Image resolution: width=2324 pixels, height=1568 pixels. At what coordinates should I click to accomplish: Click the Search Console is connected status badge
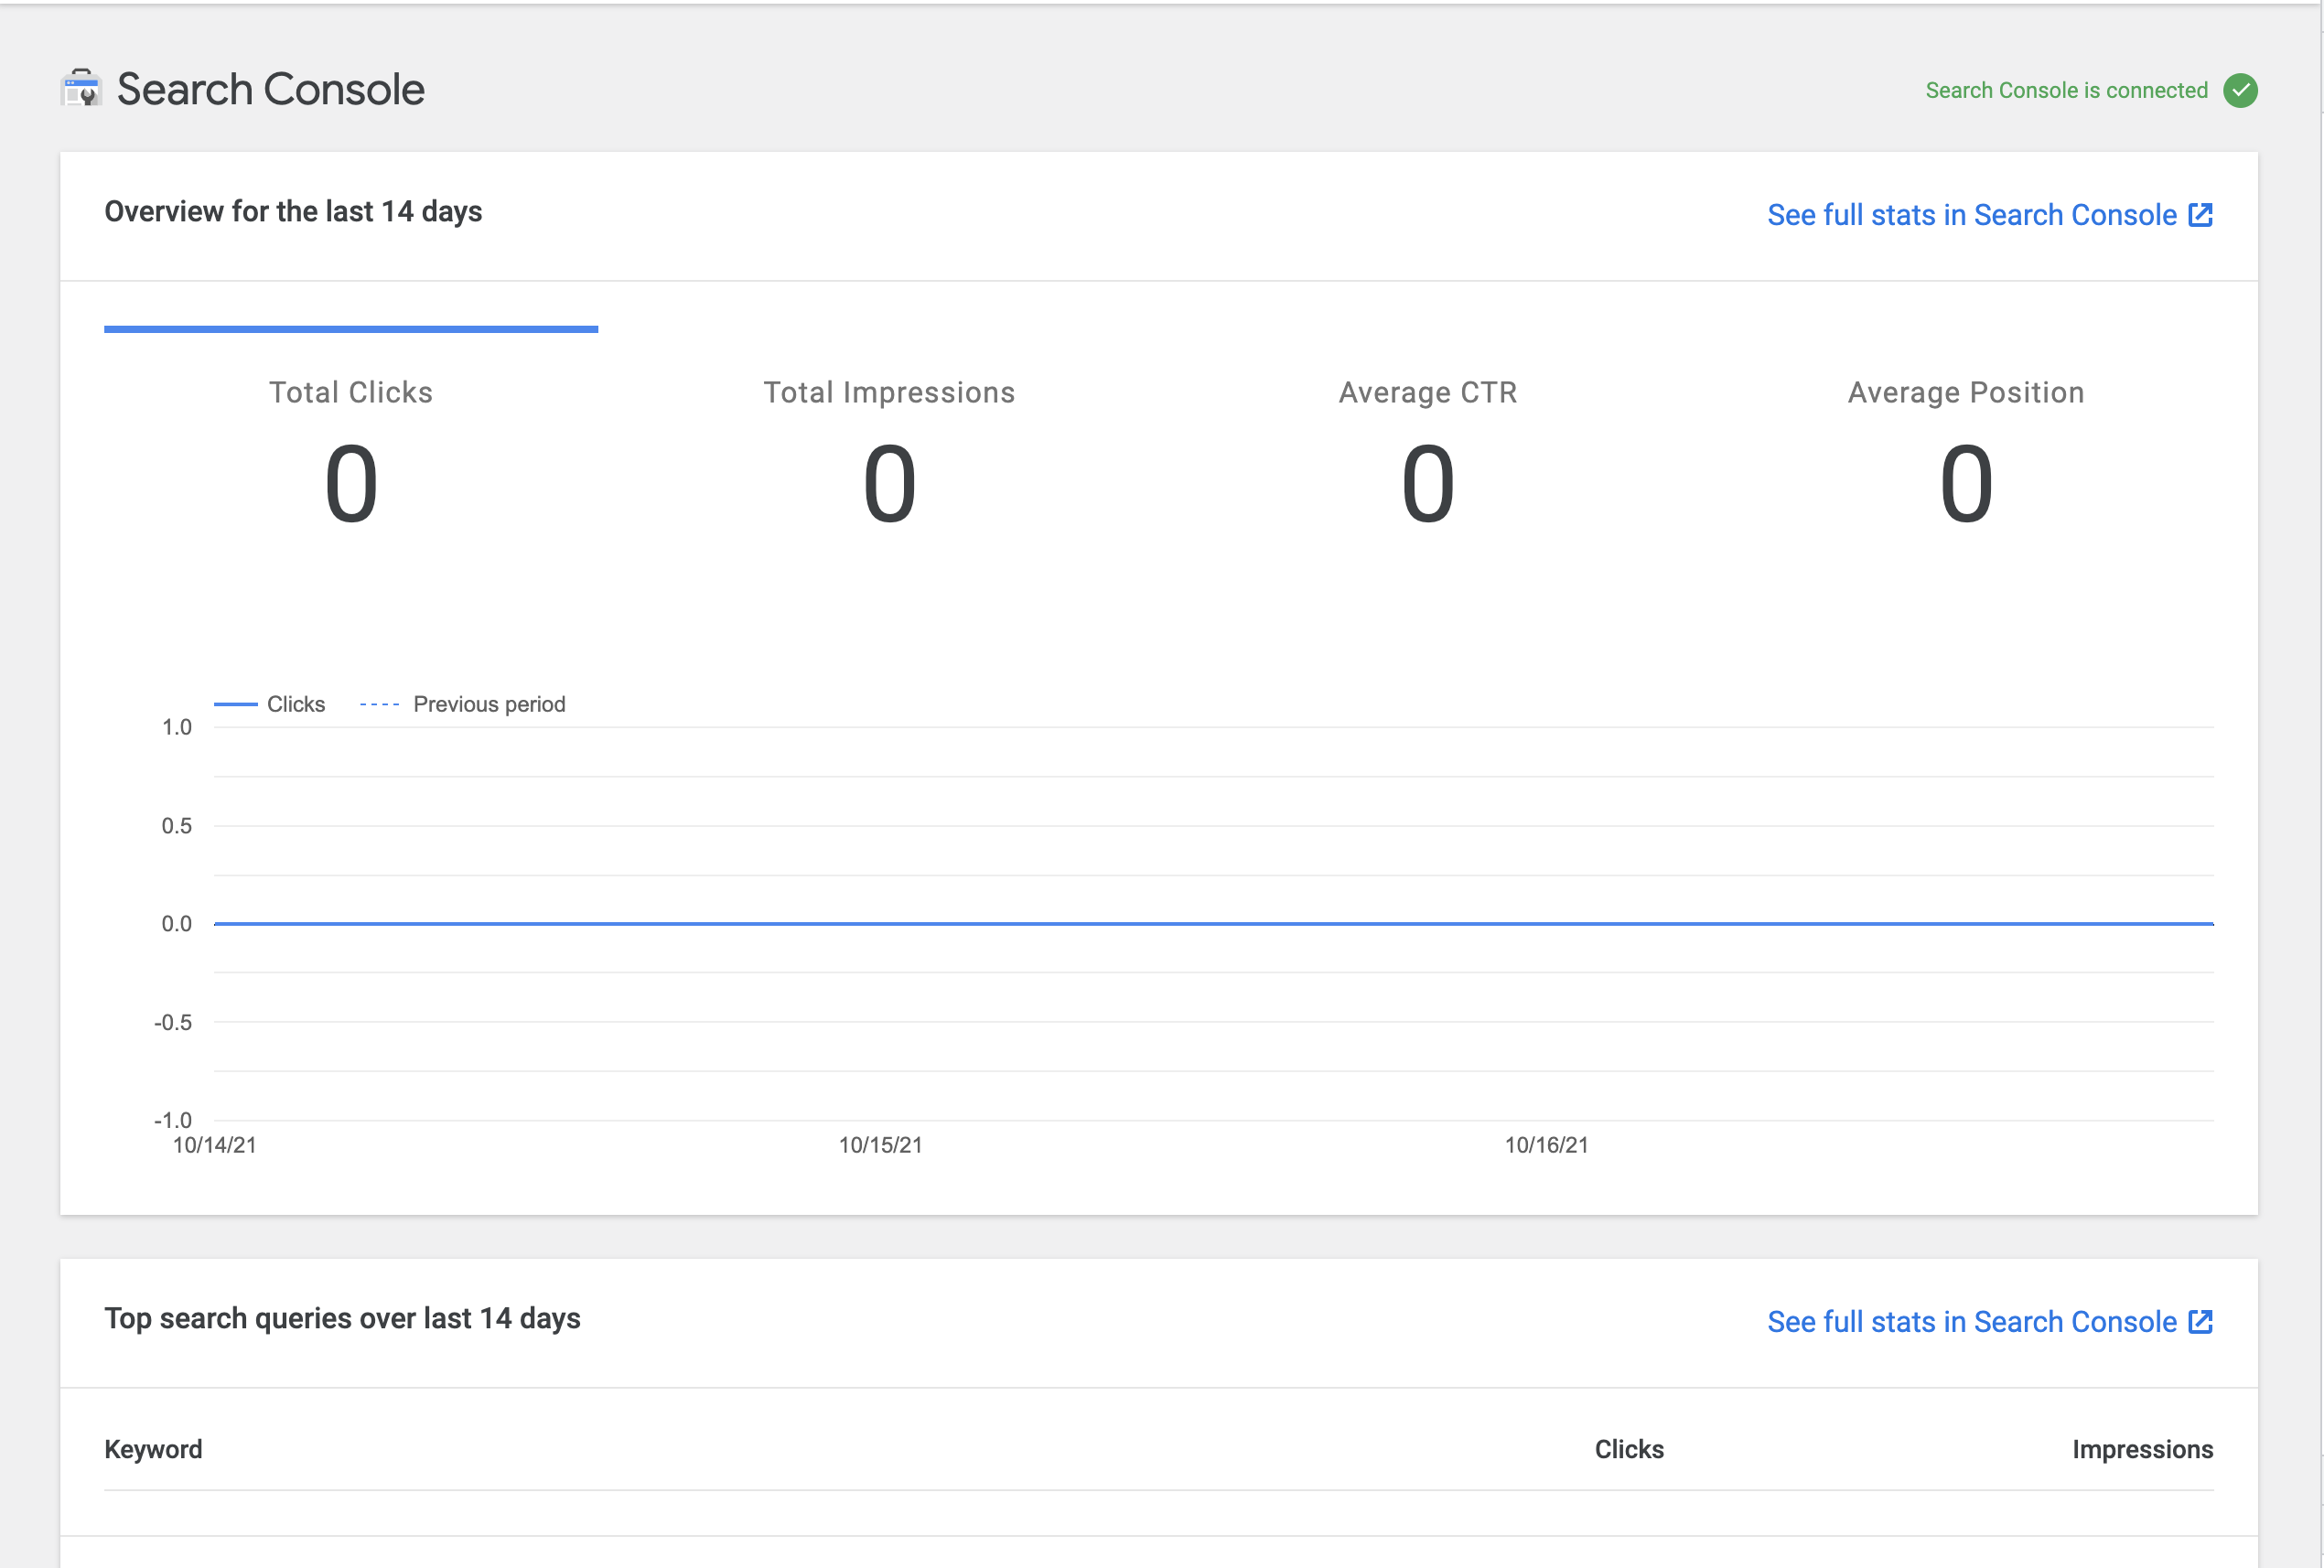2066,90
